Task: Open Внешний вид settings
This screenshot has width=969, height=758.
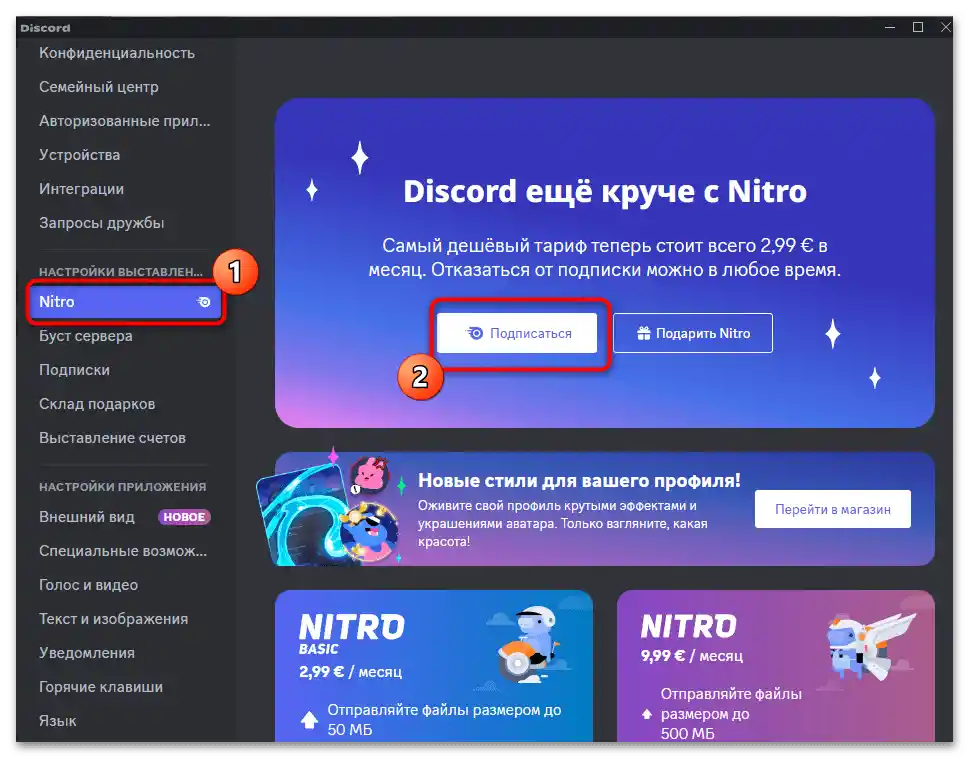Action: pyautogui.click(x=87, y=517)
